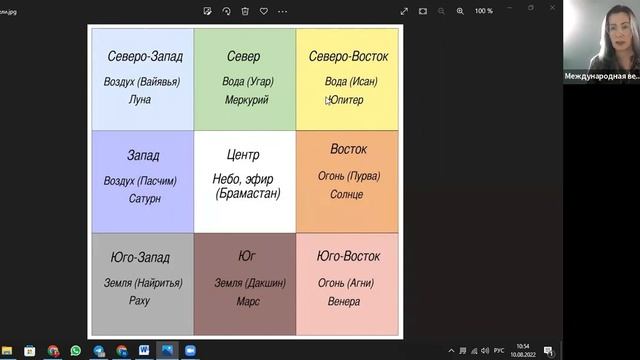640x360 pixels.
Task: Click the word Солнце
Action: (x=347, y=195)
